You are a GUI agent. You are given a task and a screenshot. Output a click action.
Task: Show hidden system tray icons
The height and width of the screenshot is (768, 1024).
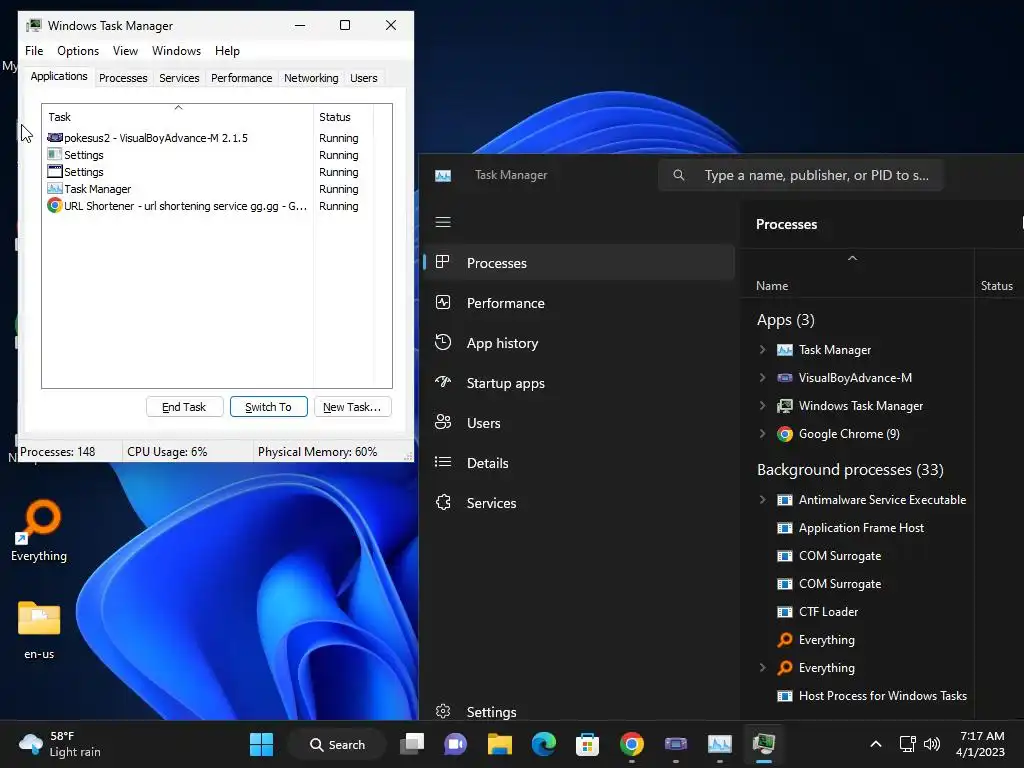click(x=876, y=744)
